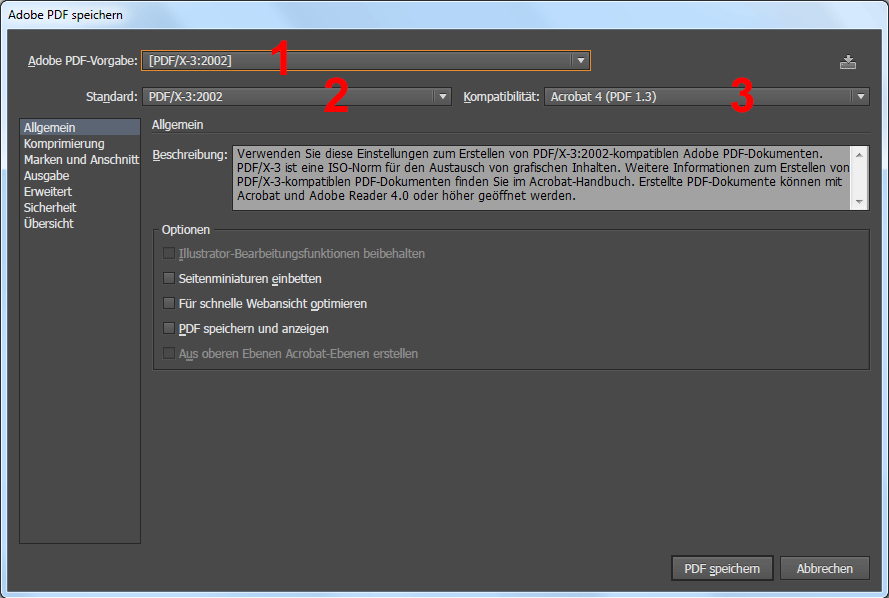Screen dimensions: 889x598
Task: Select Allgemein in the category list
Action: tap(50, 128)
